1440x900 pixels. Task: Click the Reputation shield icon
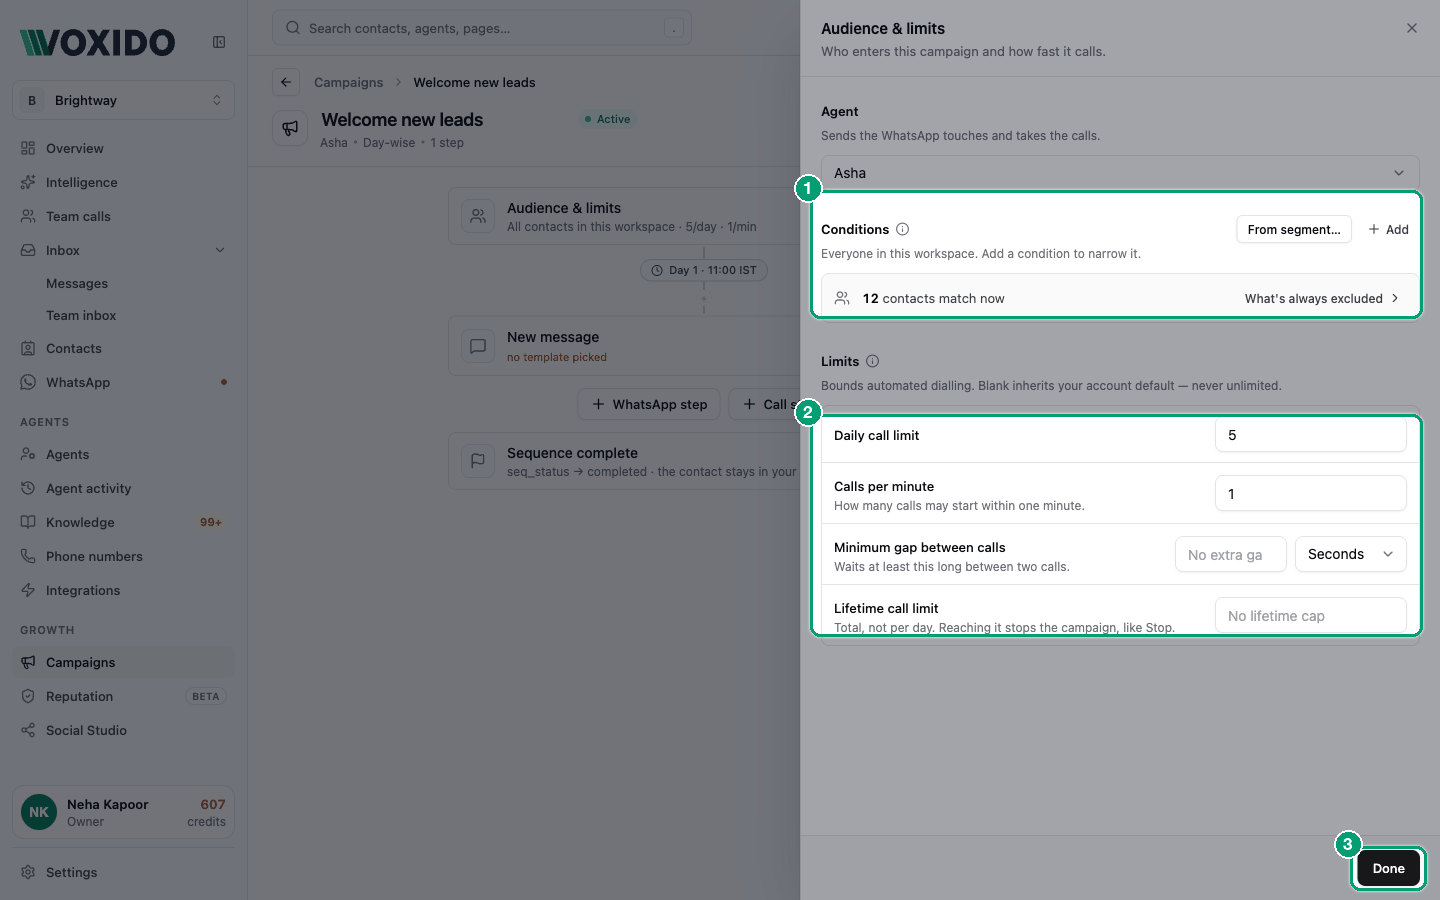[x=28, y=696]
